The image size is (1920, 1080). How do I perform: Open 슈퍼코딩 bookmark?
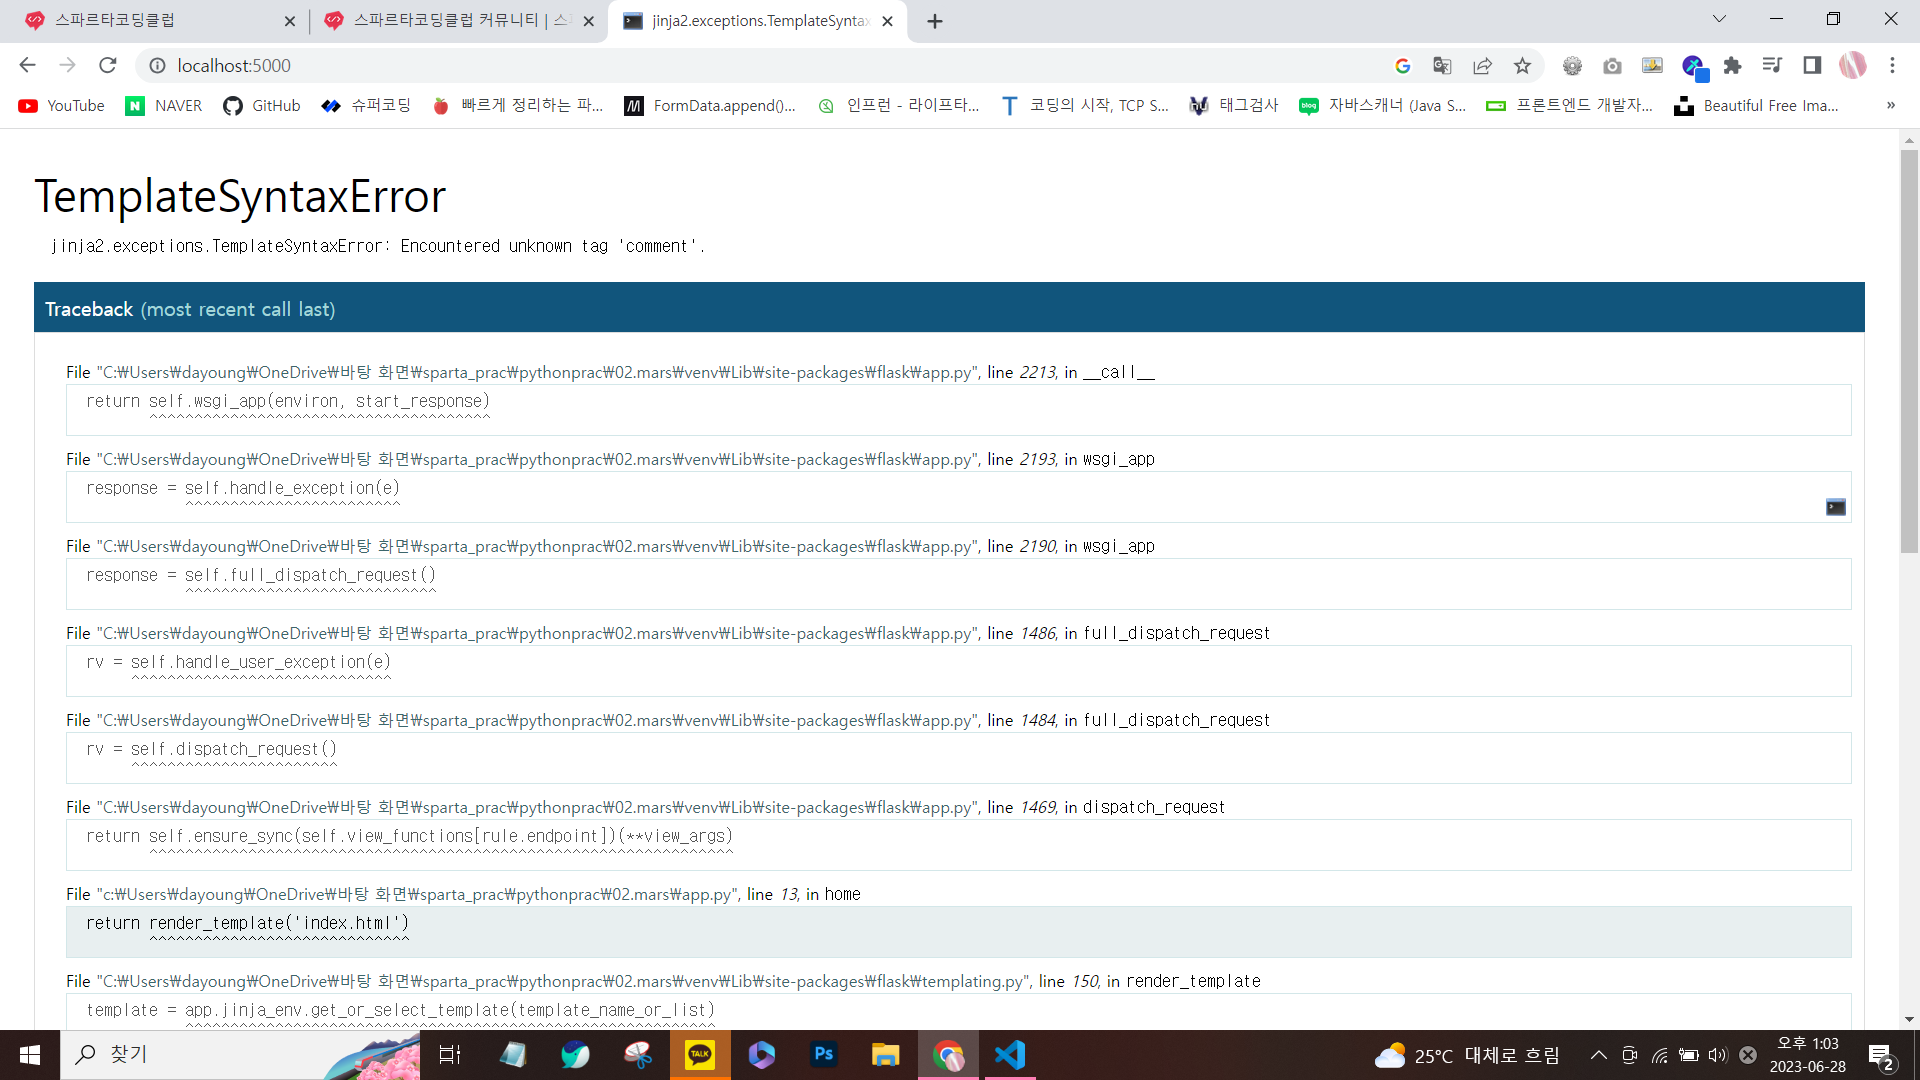tap(366, 106)
